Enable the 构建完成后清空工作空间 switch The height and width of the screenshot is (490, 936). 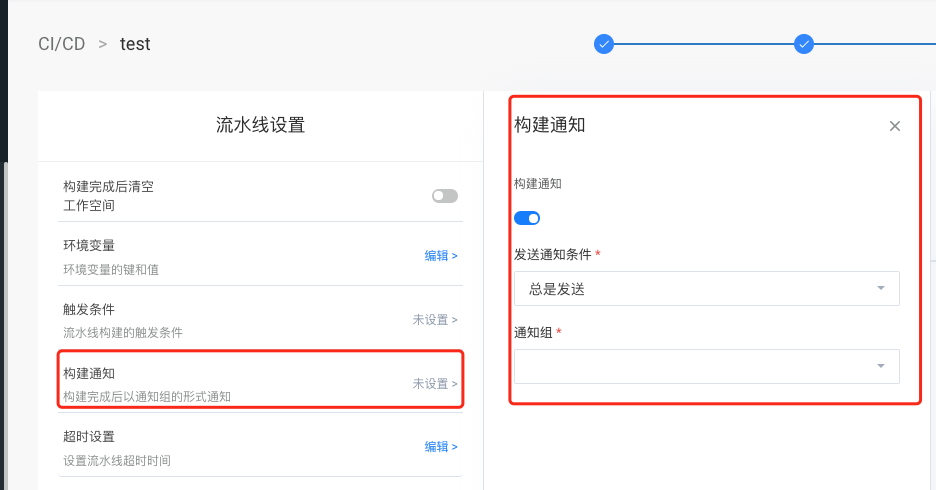click(444, 196)
